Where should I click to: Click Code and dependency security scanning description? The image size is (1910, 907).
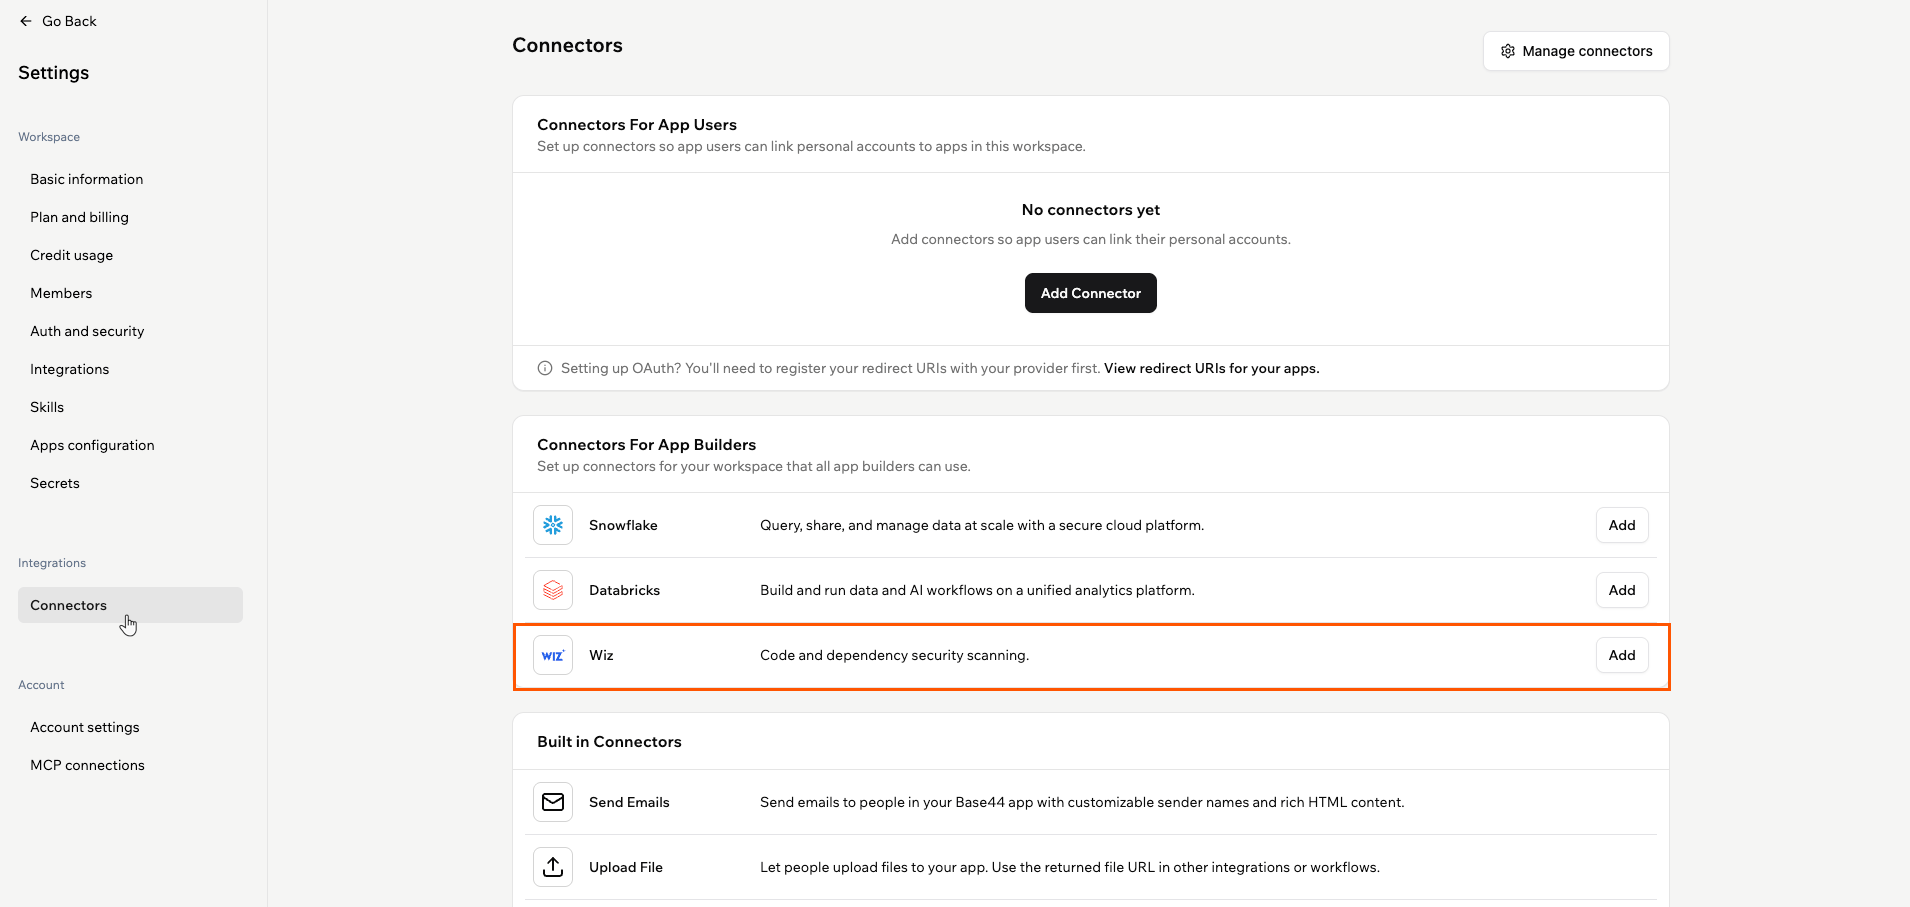click(894, 655)
